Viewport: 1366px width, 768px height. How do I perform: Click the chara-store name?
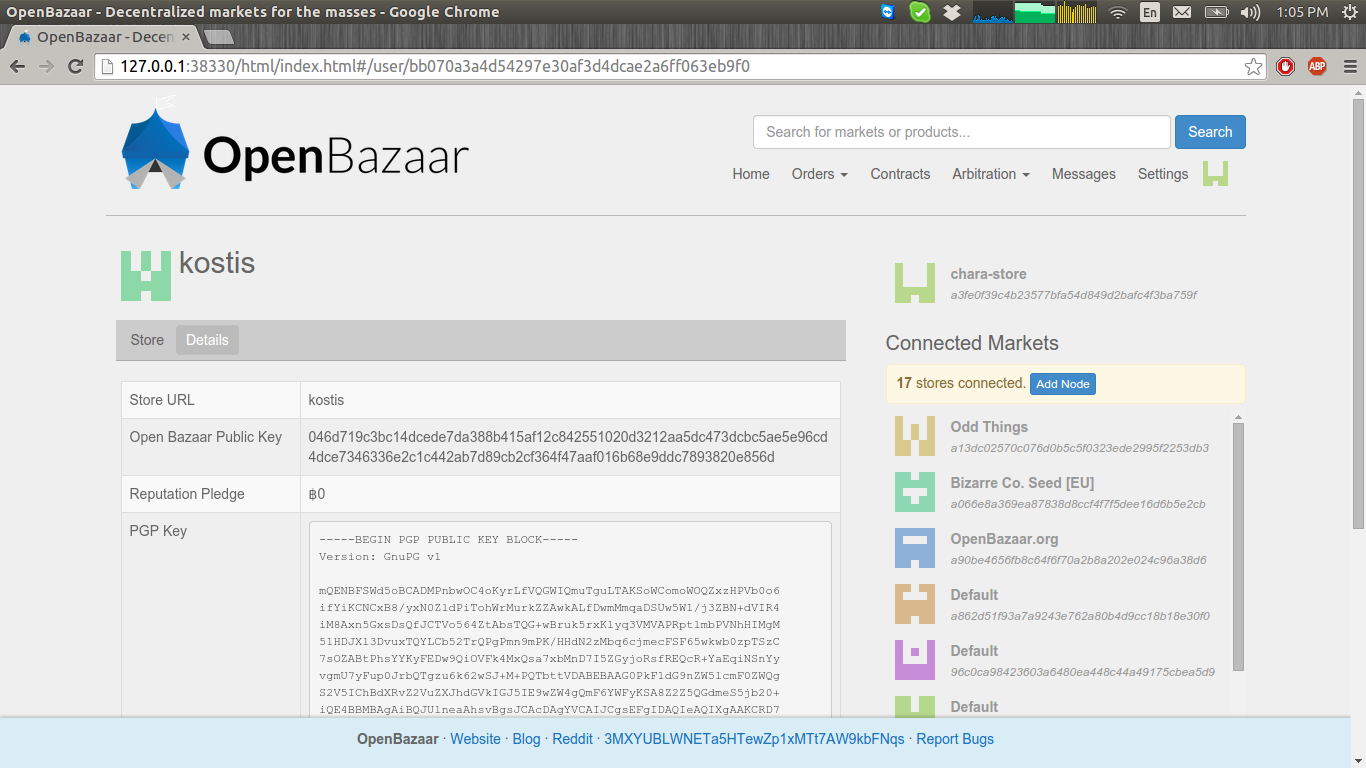(x=988, y=274)
